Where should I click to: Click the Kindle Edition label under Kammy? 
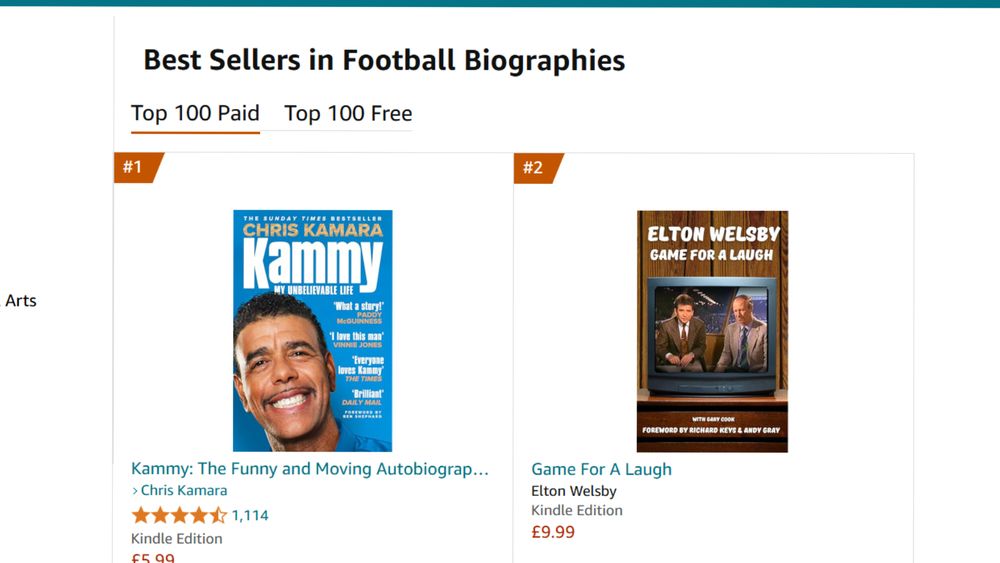click(177, 539)
